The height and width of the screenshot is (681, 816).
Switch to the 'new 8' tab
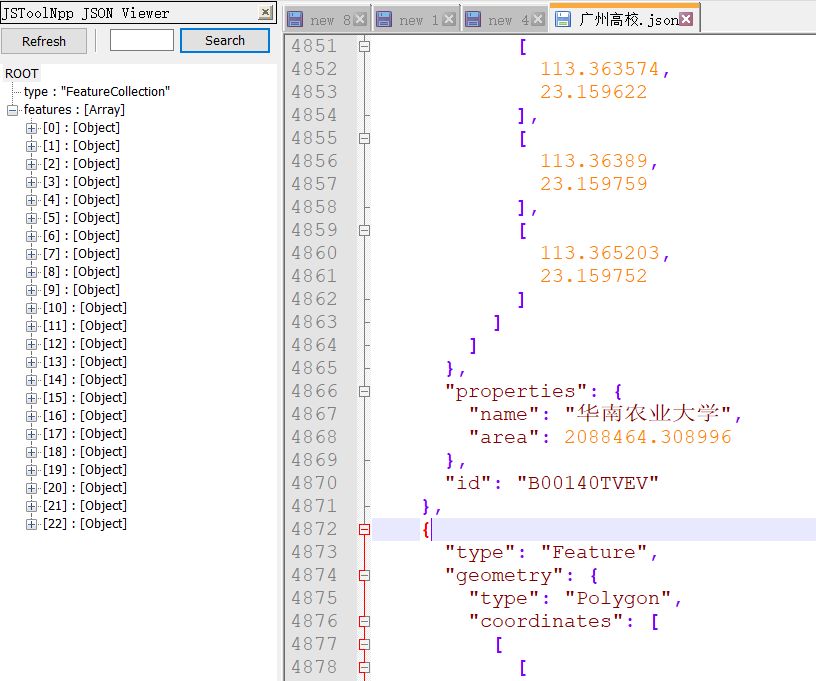329,20
